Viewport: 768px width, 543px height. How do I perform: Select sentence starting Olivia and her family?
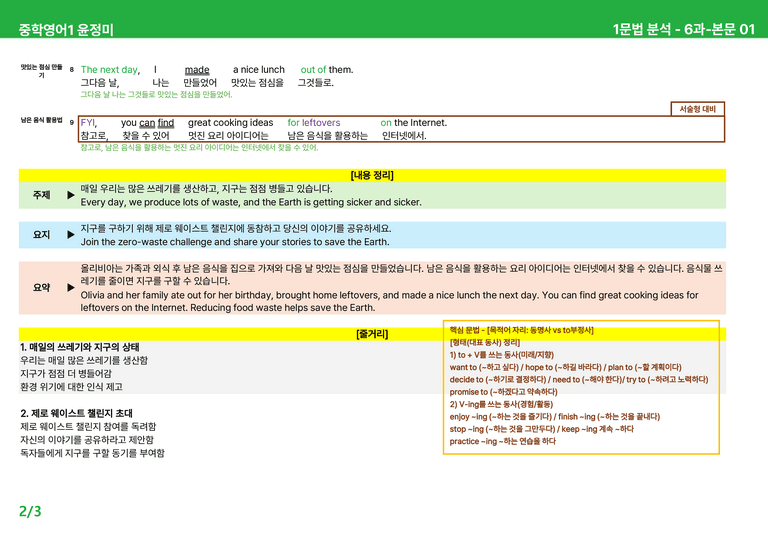(x=389, y=301)
